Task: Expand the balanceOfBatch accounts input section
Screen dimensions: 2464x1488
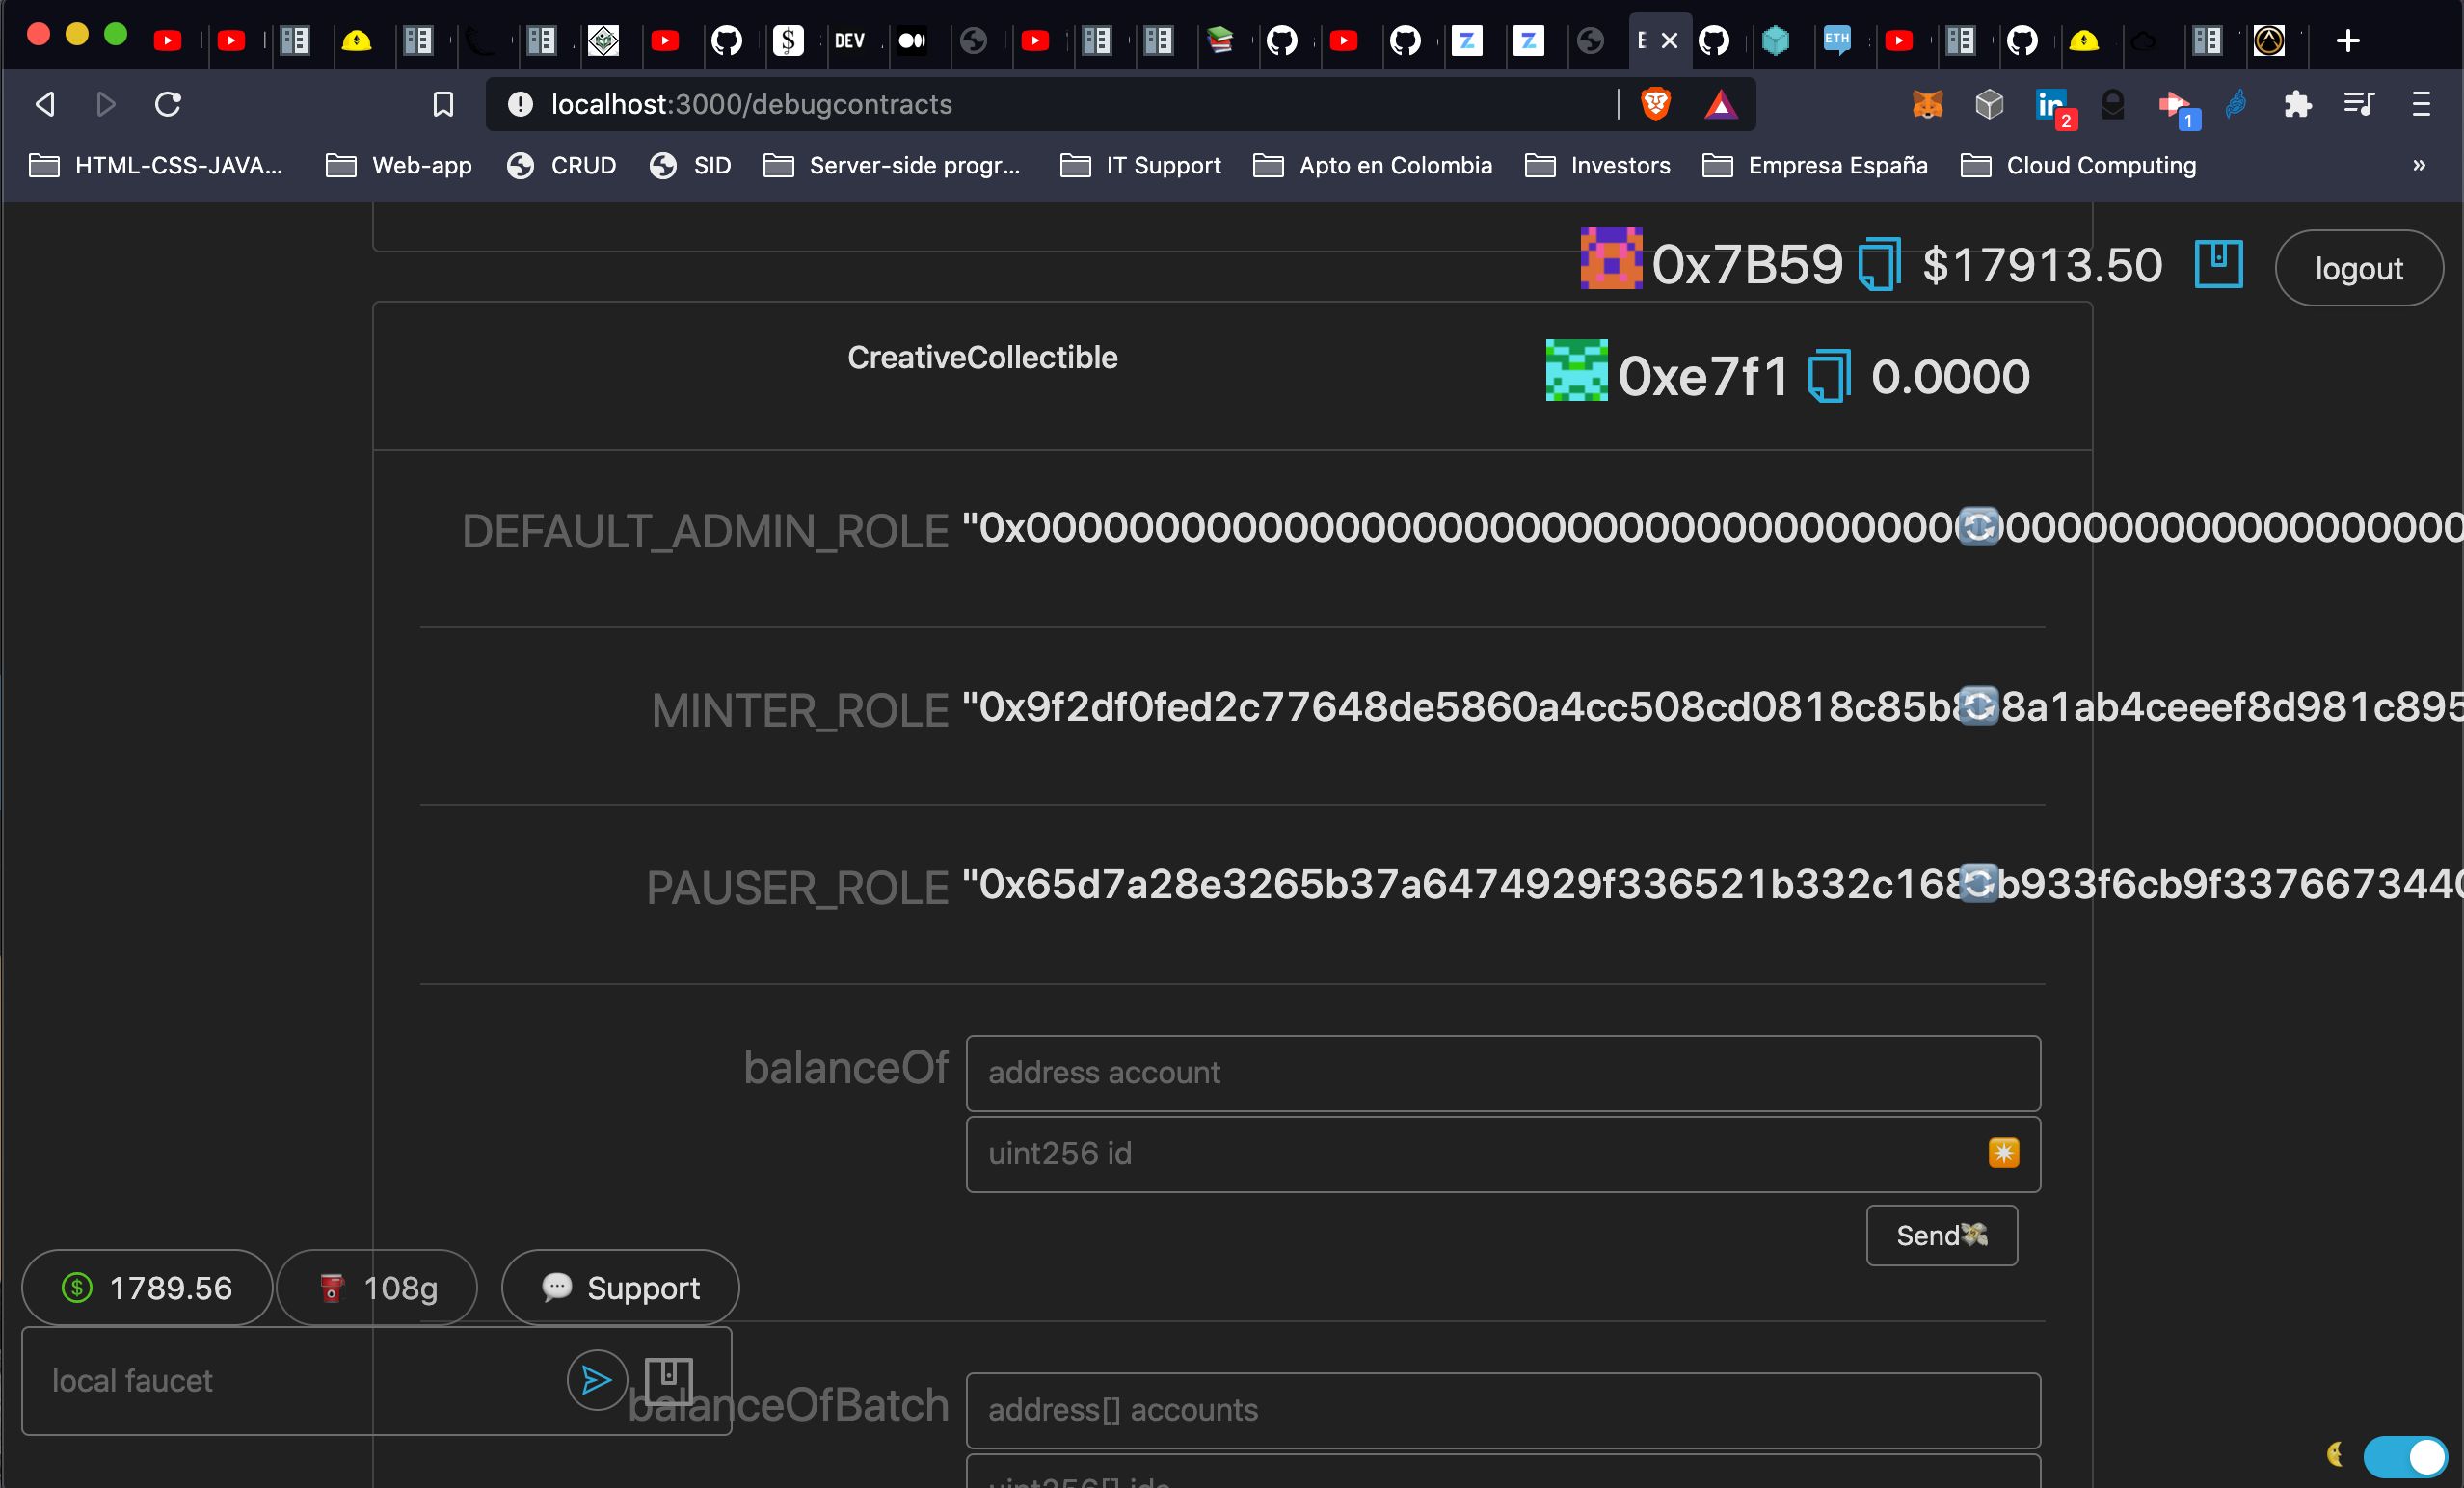Action: 1503,1407
